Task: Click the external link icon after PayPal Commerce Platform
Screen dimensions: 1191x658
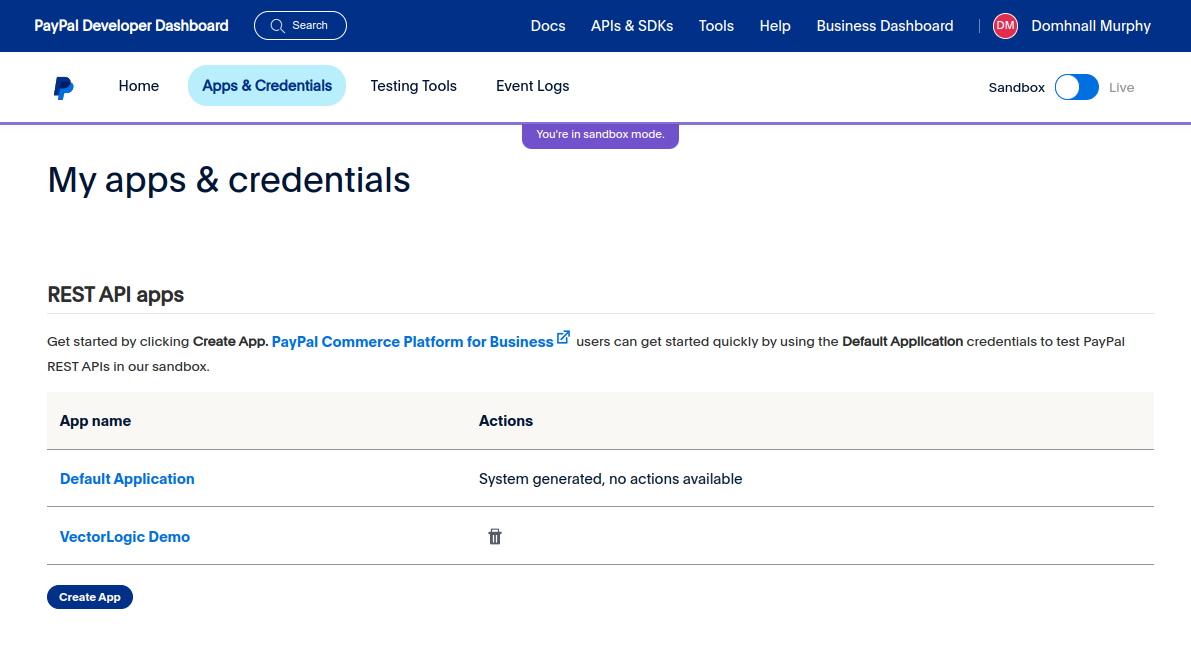Action: 563,337
